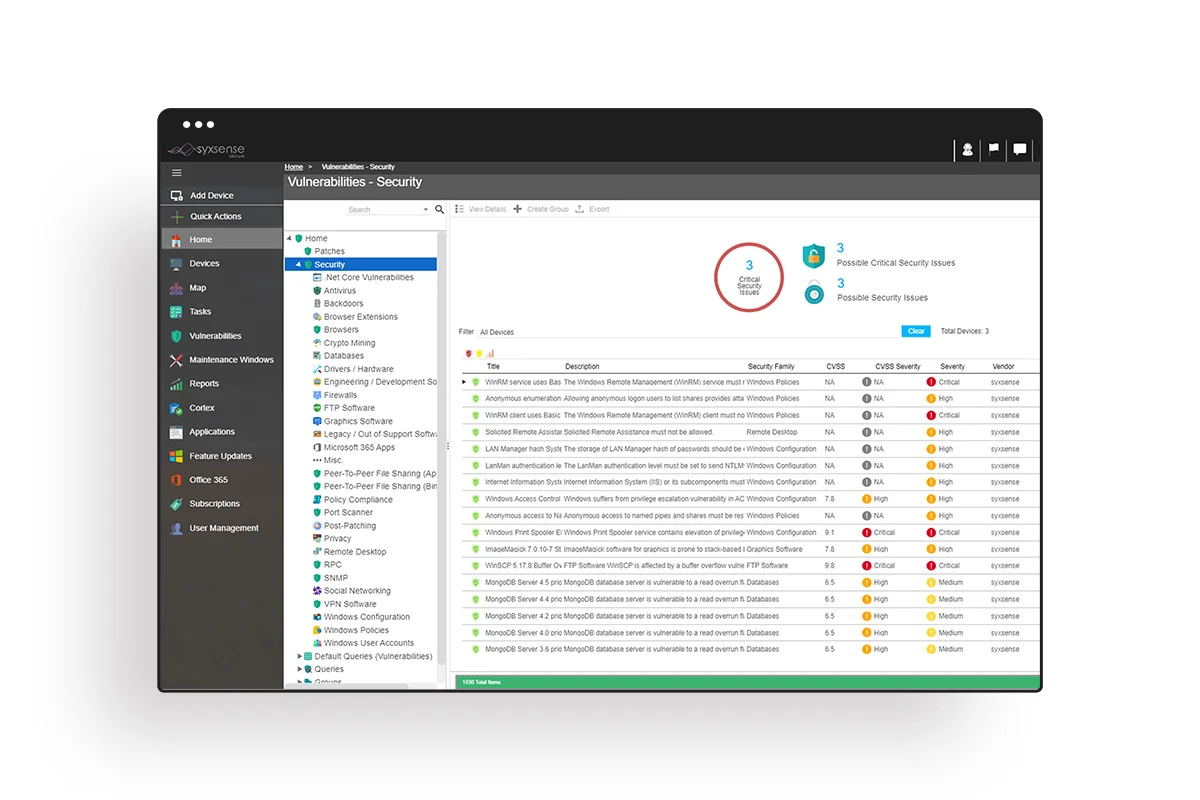The width and height of the screenshot is (1200, 800).
Task: Open Possible Critical Security Issues link
Action: (896, 263)
